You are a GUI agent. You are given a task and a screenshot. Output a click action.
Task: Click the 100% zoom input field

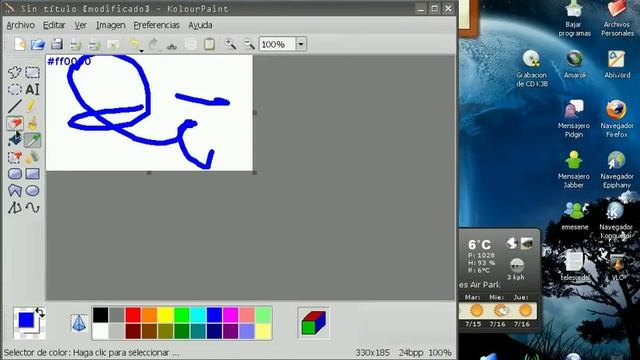coord(277,44)
